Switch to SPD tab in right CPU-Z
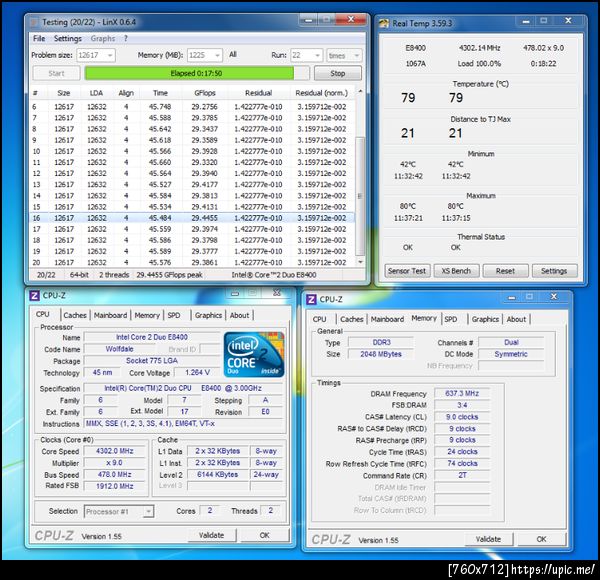 (x=451, y=319)
